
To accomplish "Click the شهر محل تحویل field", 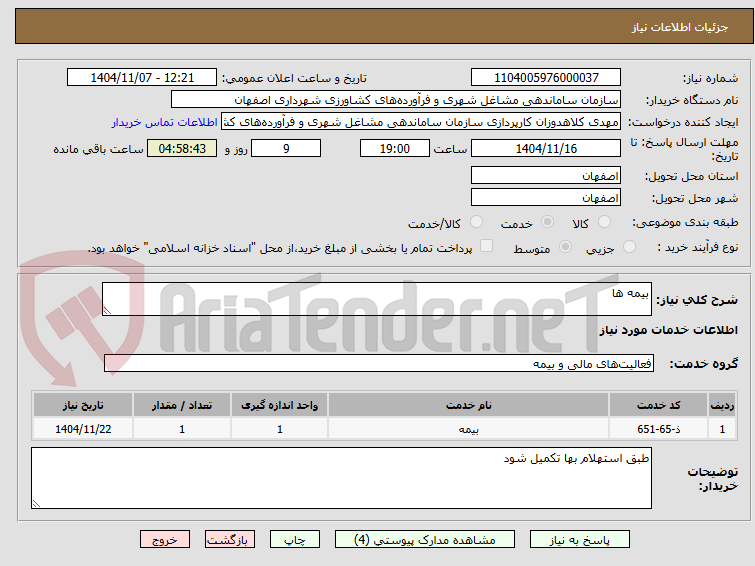I will point(546,197).
